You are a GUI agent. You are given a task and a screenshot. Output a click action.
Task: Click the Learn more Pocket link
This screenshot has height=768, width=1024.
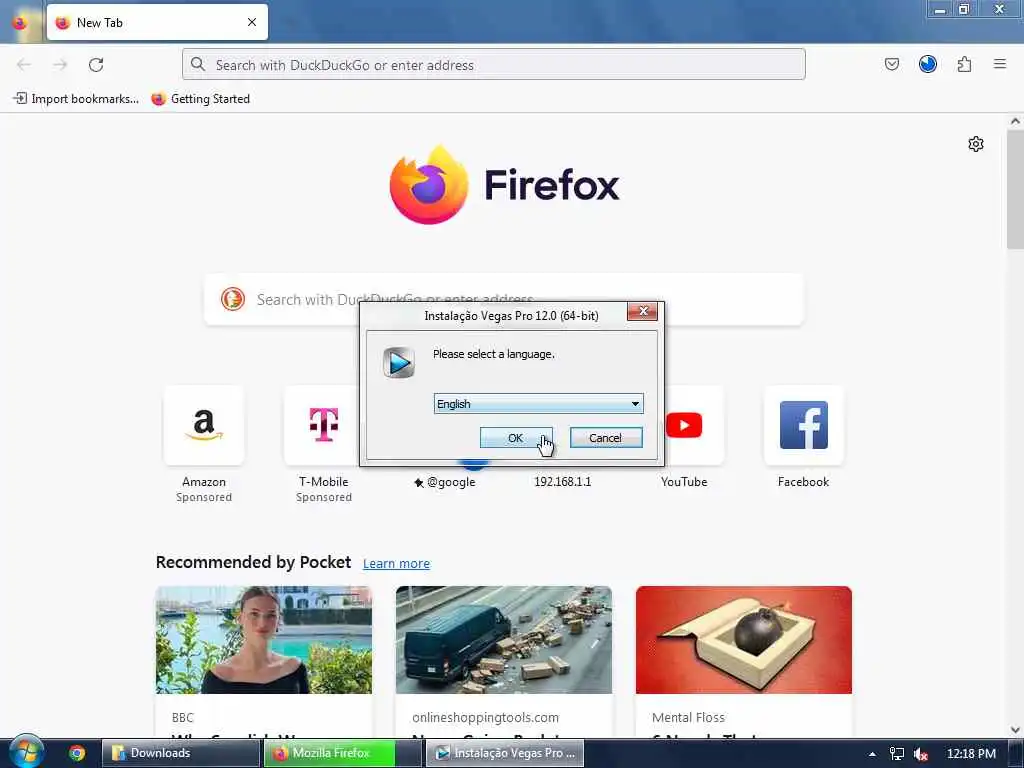coord(396,564)
